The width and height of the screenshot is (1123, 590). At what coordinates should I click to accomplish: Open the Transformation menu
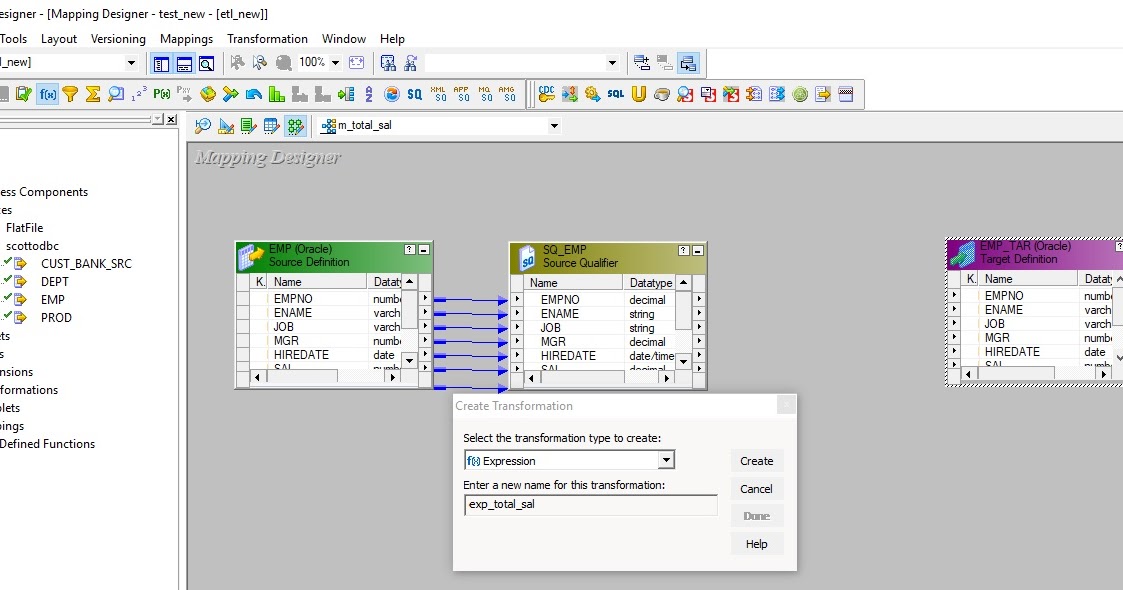click(x=267, y=38)
